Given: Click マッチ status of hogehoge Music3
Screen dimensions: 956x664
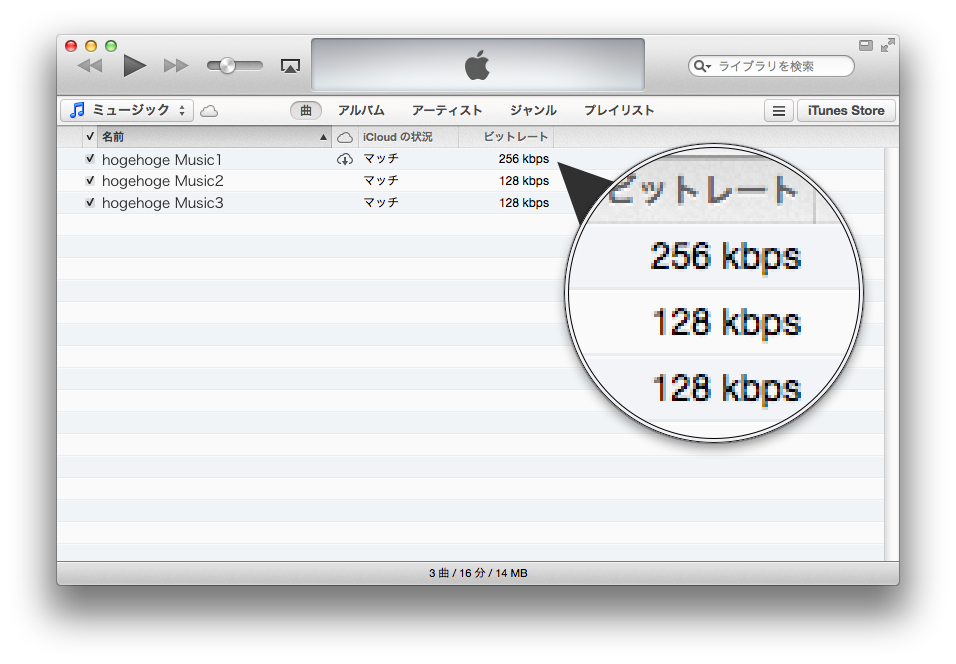Looking at the screenshot, I should click(x=381, y=202).
